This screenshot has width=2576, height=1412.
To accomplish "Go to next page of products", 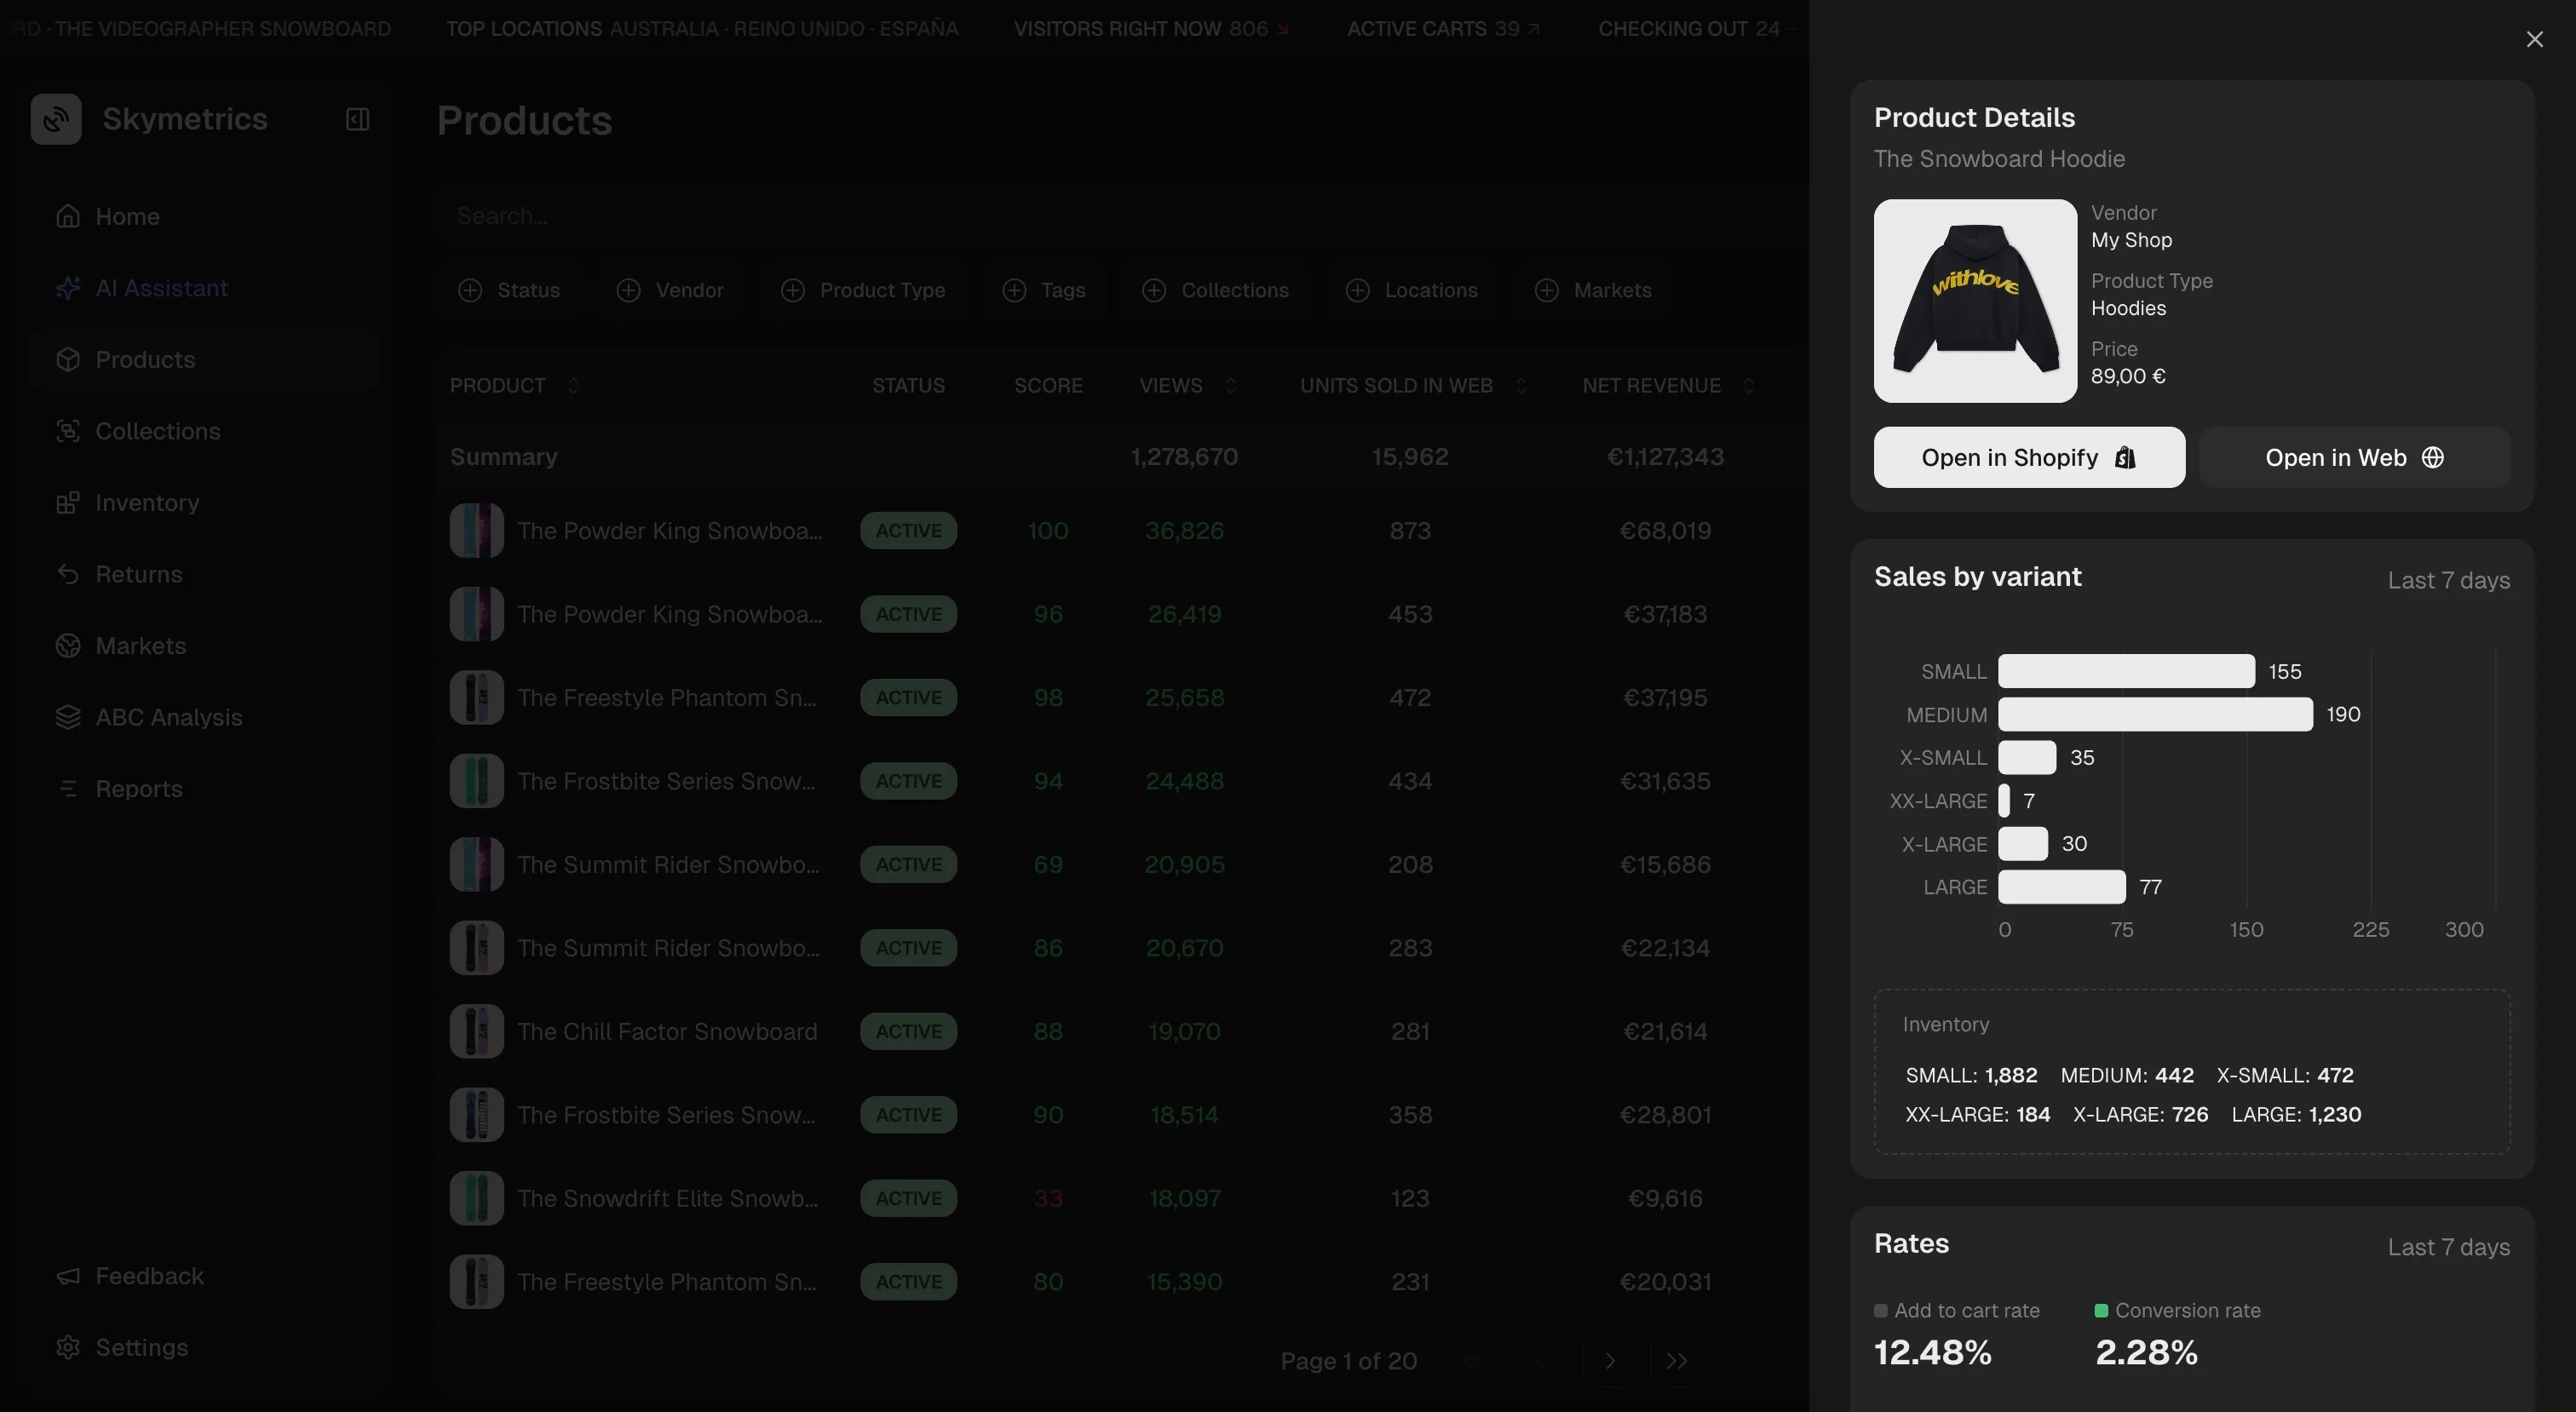I will (x=1610, y=1361).
